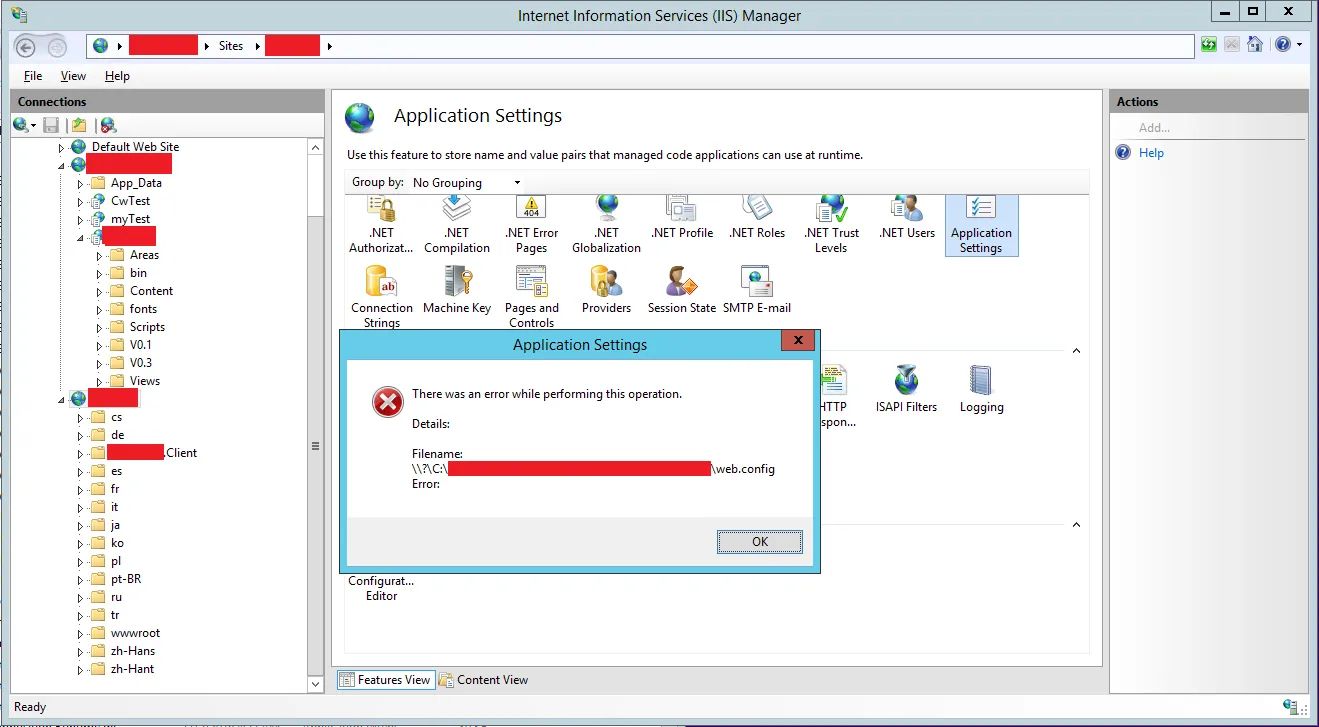Image resolution: width=1319 pixels, height=727 pixels.
Task: Click the address bar path field
Action: pos(640,46)
